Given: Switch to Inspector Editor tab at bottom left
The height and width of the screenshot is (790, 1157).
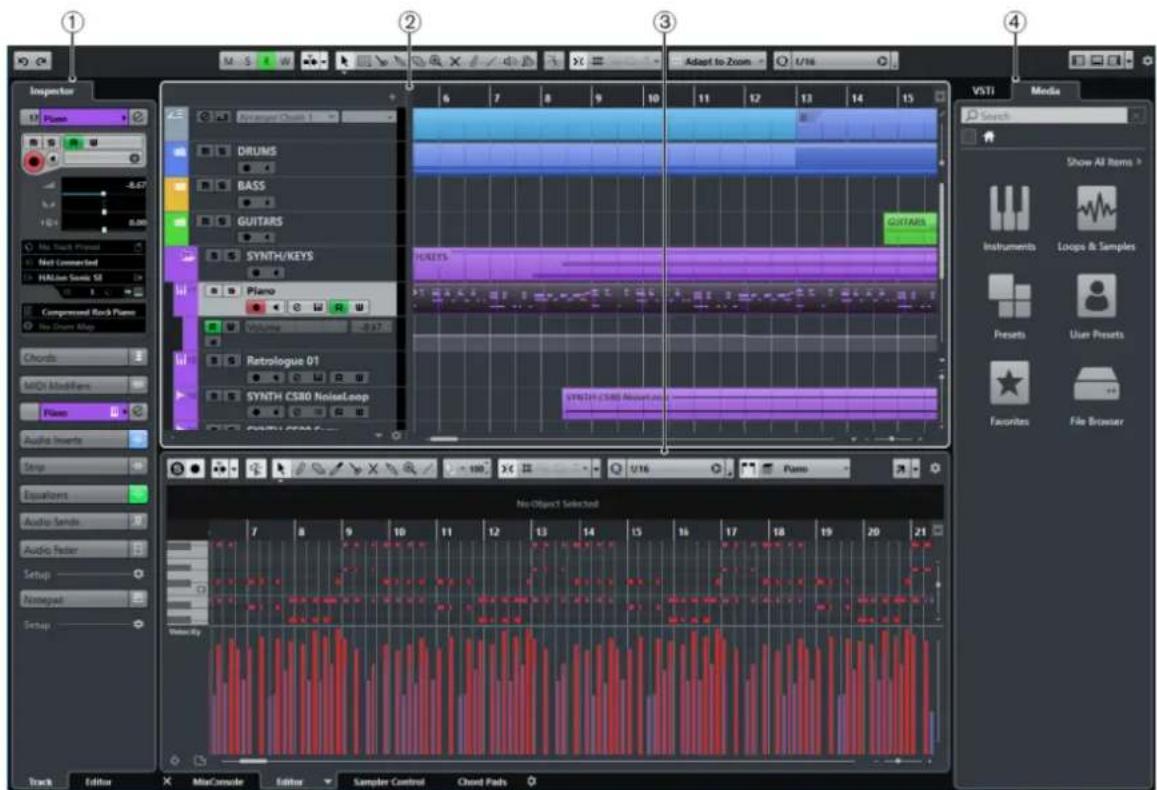Looking at the screenshot, I should coord(98,781).
